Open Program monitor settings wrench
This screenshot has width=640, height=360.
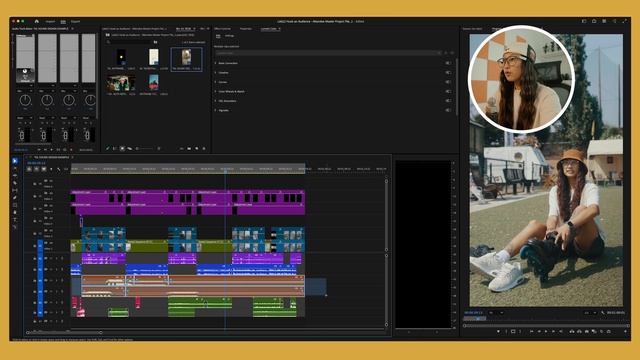[x=603, y=313]
